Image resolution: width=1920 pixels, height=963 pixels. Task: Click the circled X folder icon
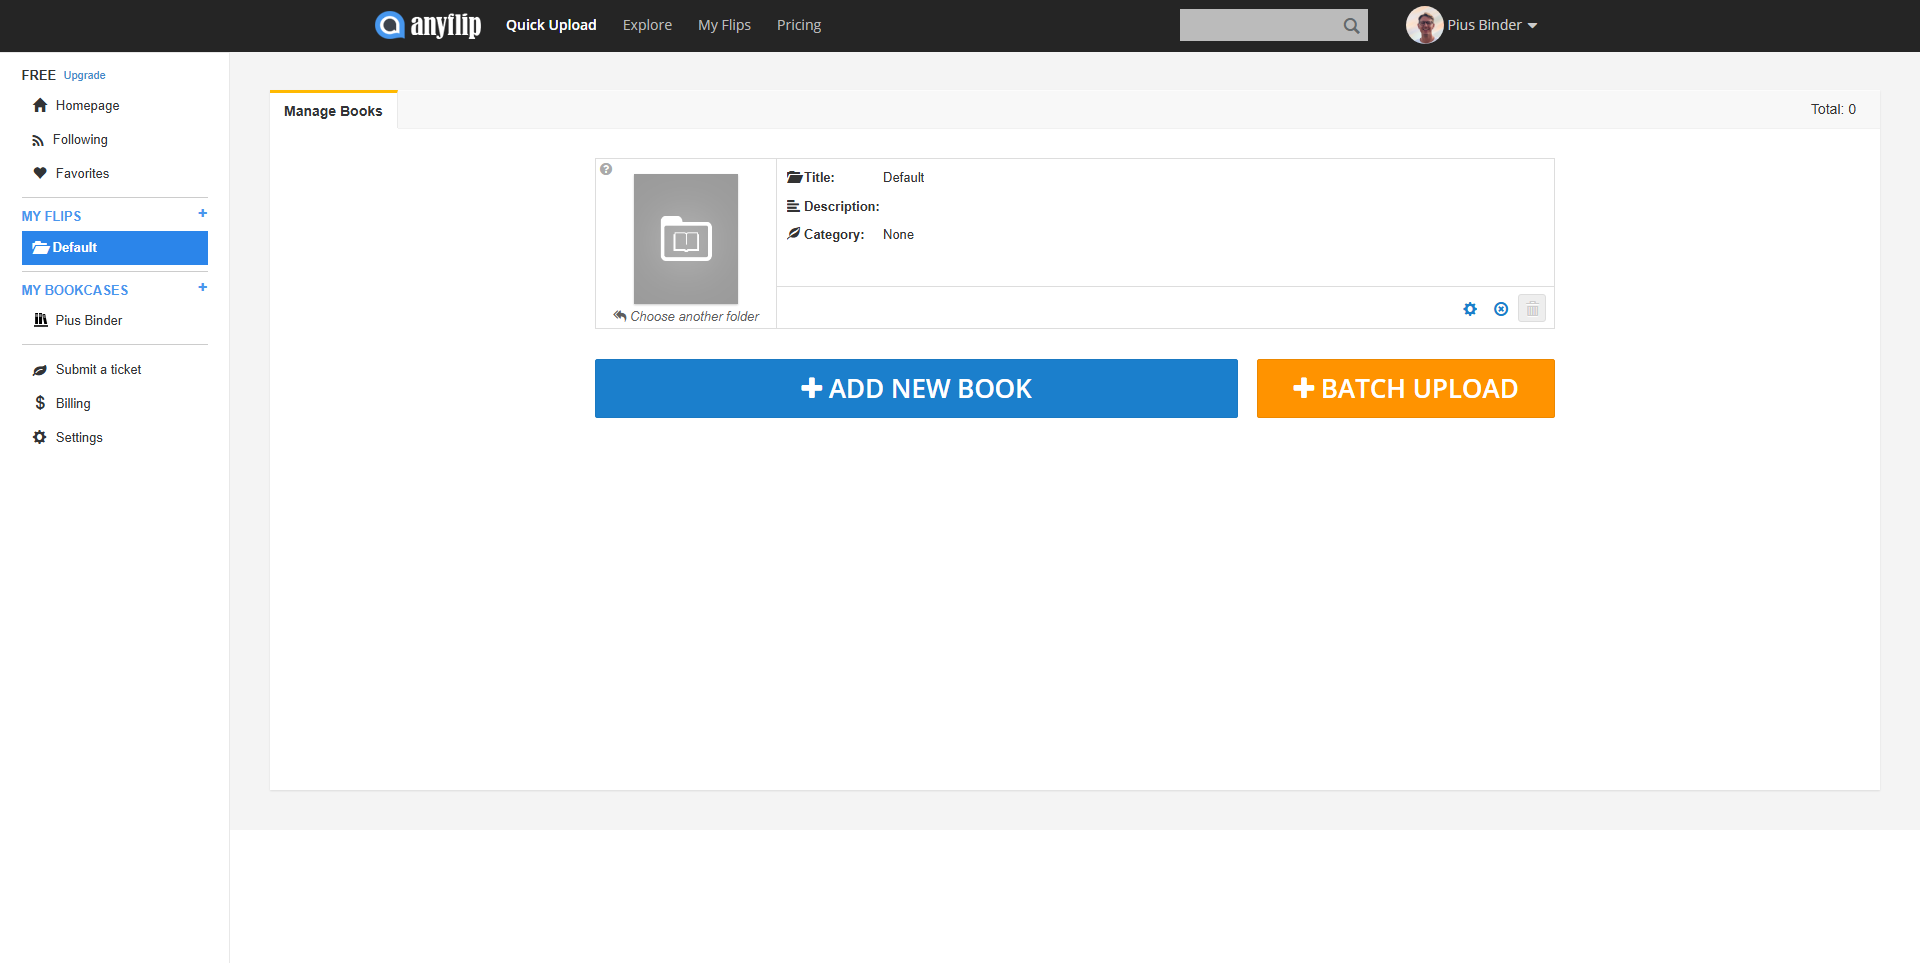pyautogui.click(x=1500, y=309)
